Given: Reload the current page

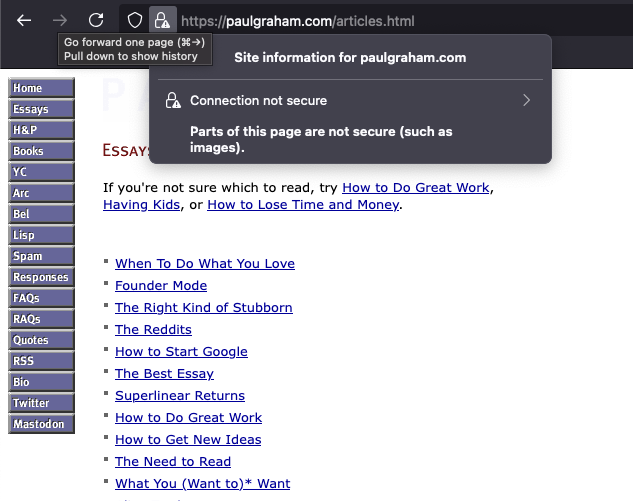Looking at the screenshot, I should click(x=96, y=20).
